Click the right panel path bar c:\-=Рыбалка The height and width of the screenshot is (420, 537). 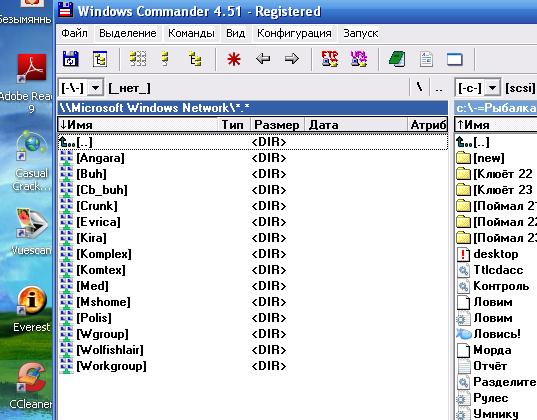click(x=496, y=108)
